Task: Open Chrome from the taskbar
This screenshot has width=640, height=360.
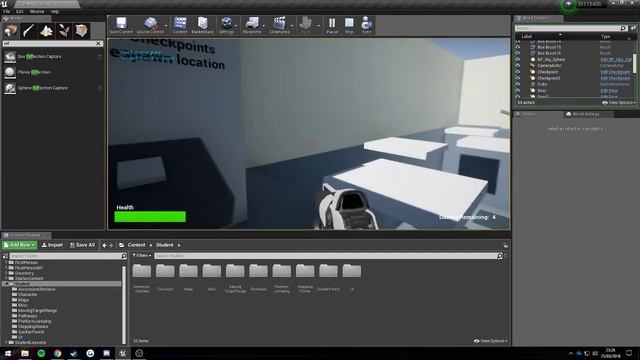Action: click(58, 353)
